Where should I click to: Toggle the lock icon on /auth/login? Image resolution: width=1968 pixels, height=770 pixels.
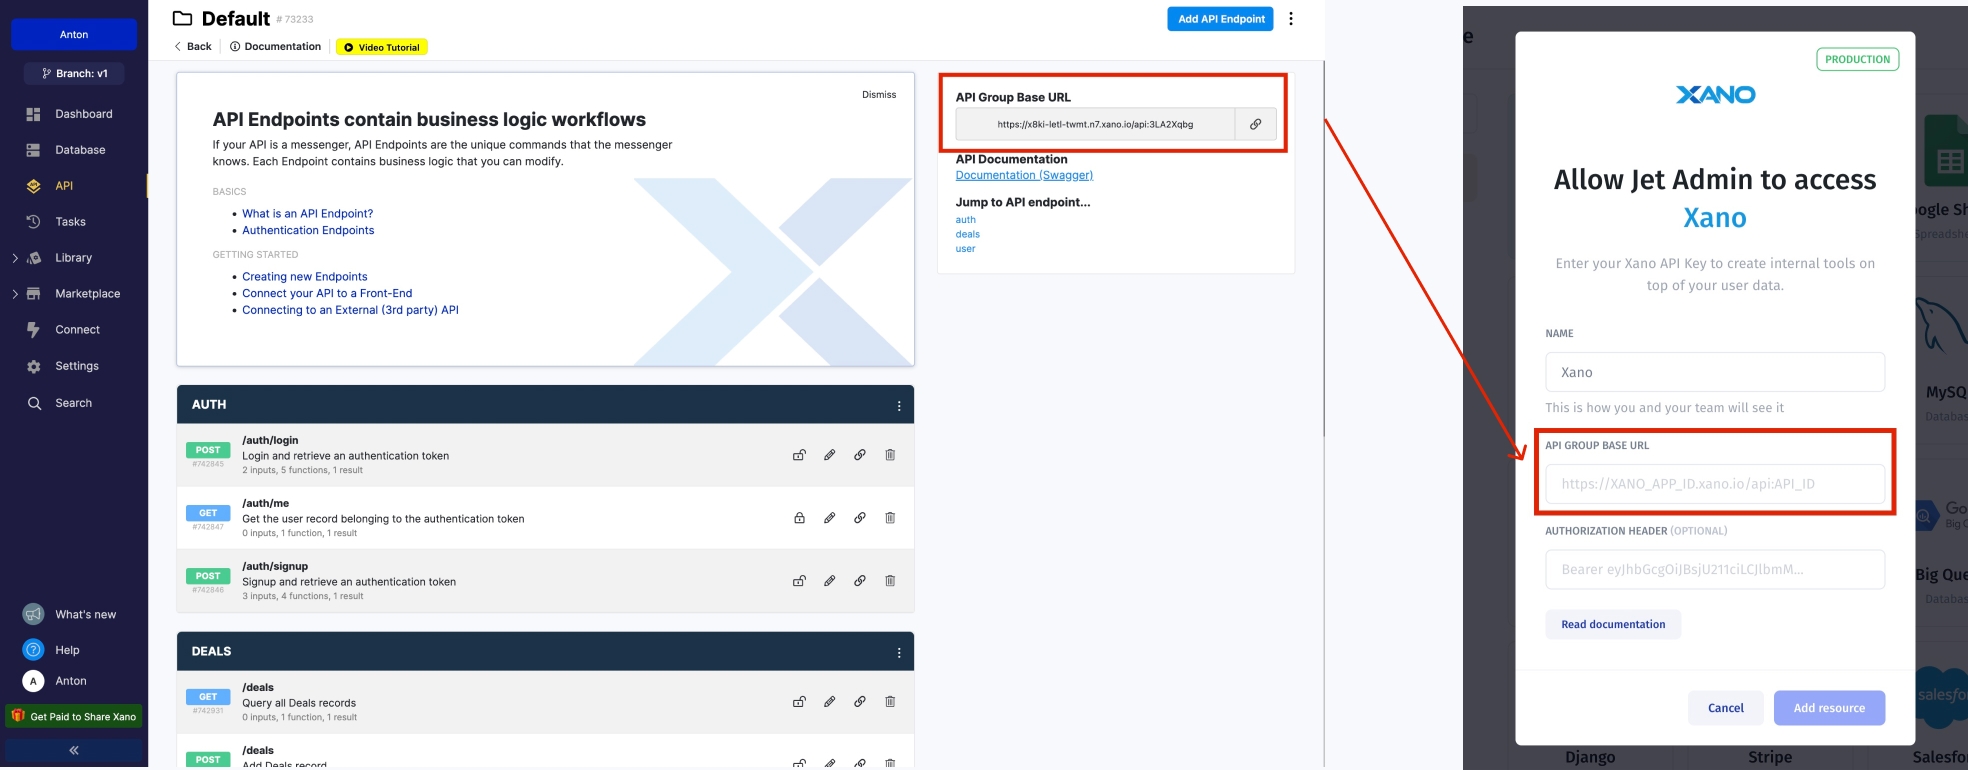(799, 455)
